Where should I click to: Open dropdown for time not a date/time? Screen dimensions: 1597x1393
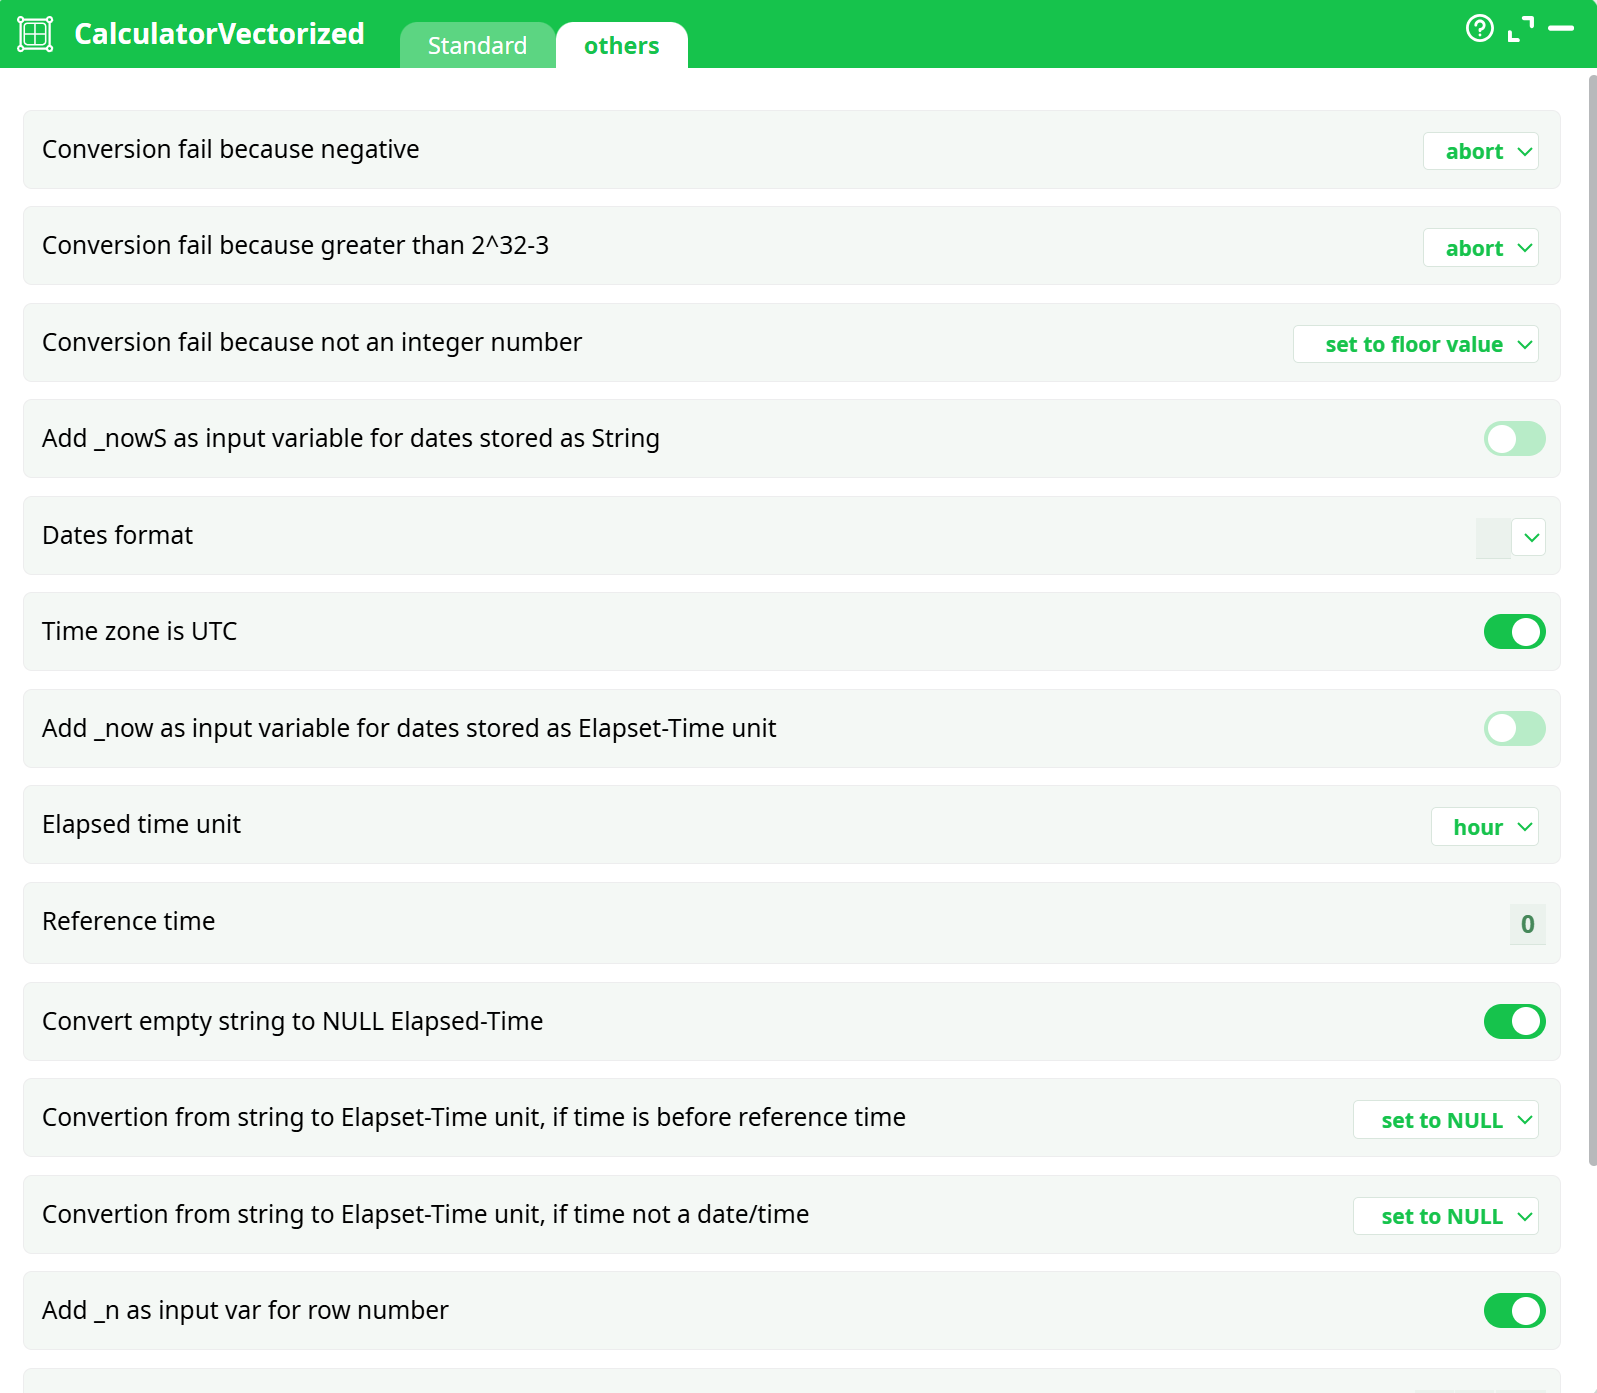[x=1445, y=1217]
